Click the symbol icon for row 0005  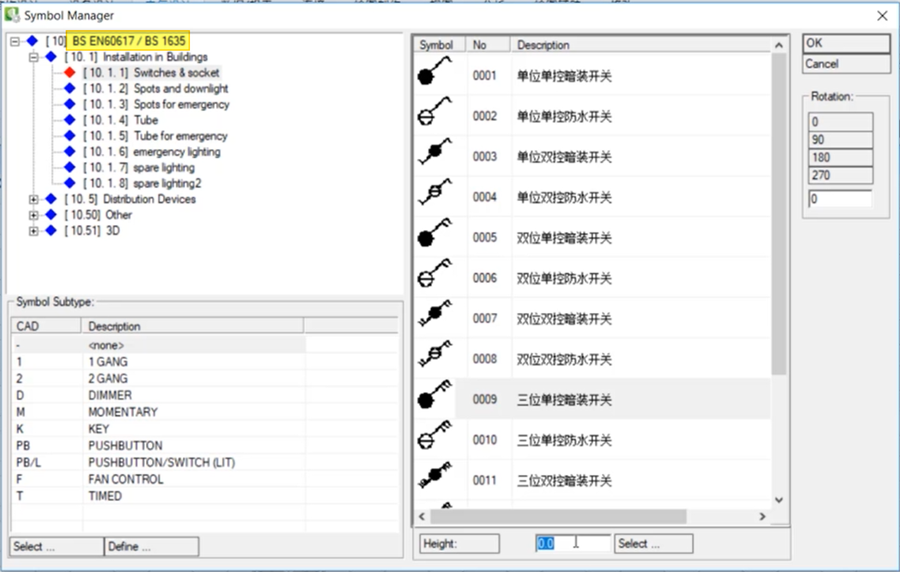tap(435, 233)
